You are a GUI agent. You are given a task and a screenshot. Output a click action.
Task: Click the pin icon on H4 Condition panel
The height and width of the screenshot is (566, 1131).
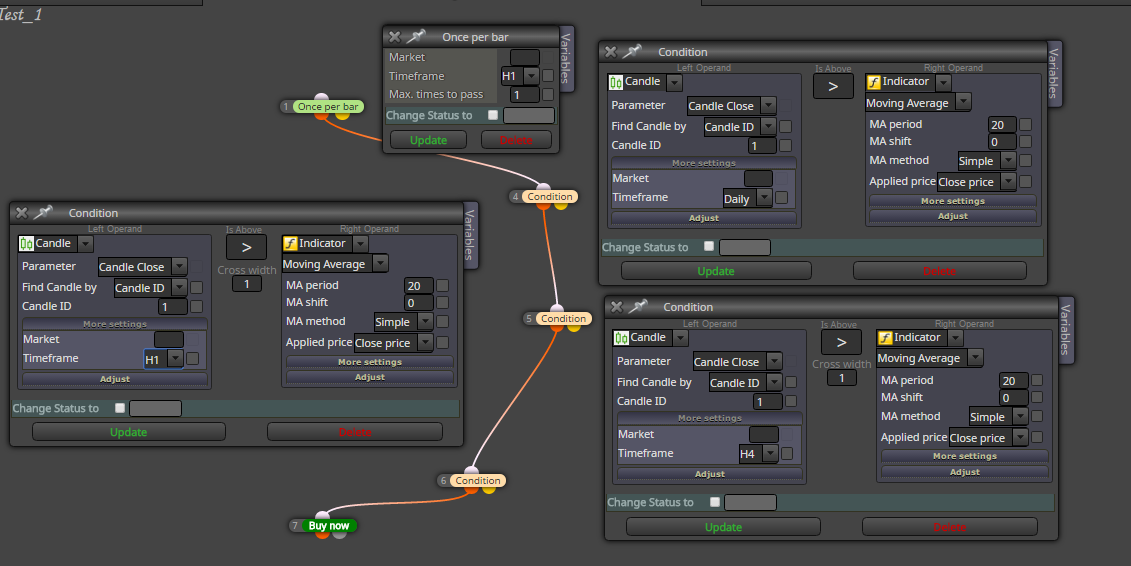[x=638, y=306]
